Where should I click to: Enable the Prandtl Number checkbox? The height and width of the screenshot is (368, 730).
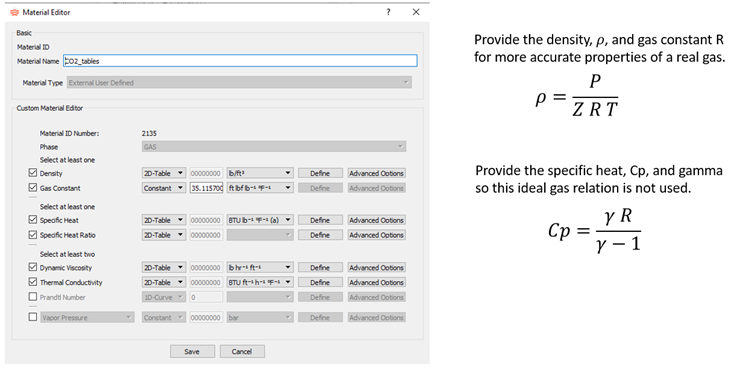33,297
